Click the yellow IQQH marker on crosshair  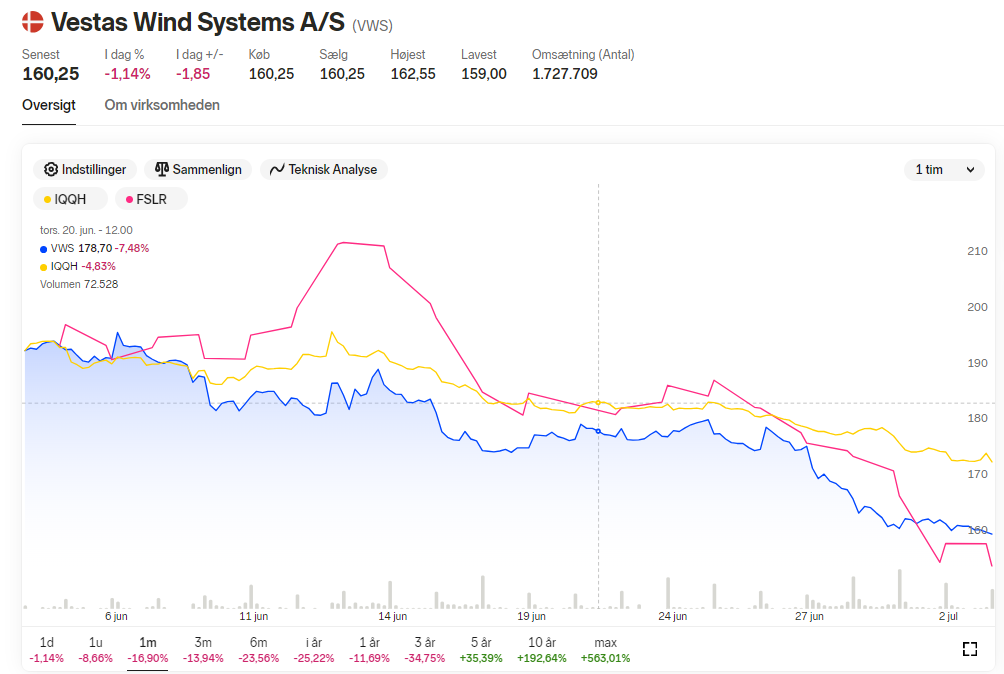tap(599, 403)
